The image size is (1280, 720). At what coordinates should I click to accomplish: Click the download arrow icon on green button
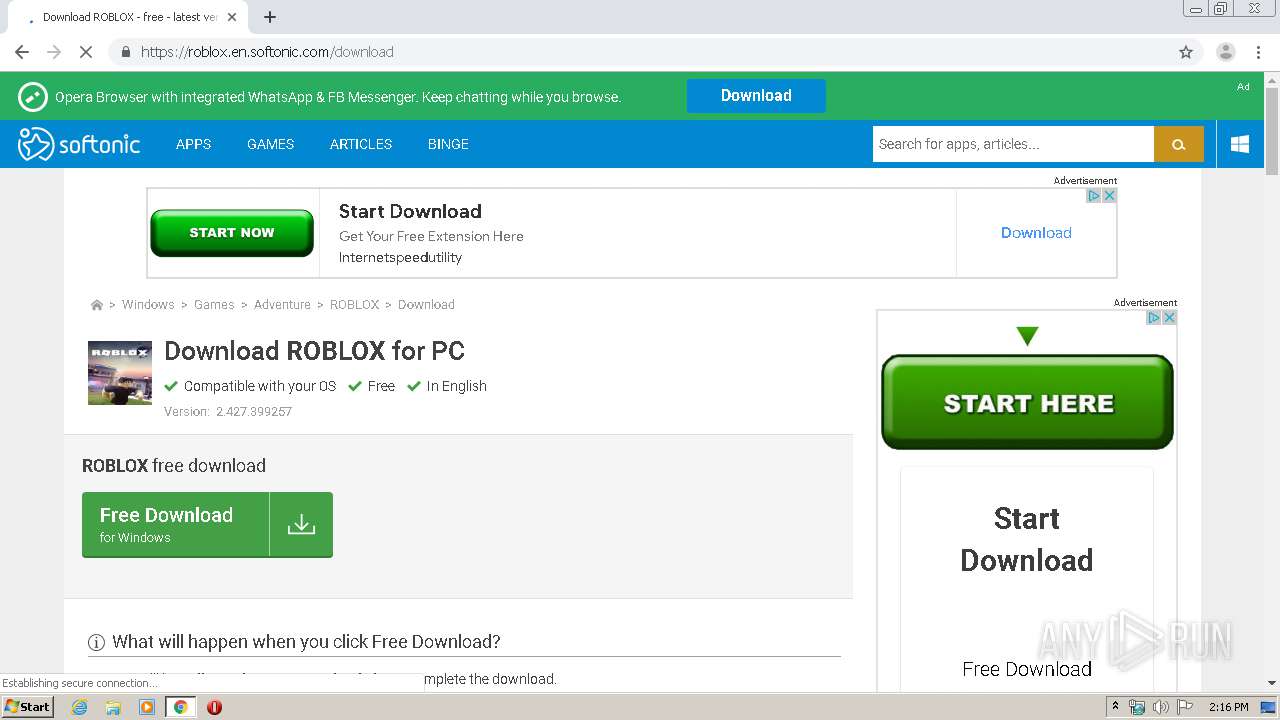pyautogui.click(x=301, y=524)
